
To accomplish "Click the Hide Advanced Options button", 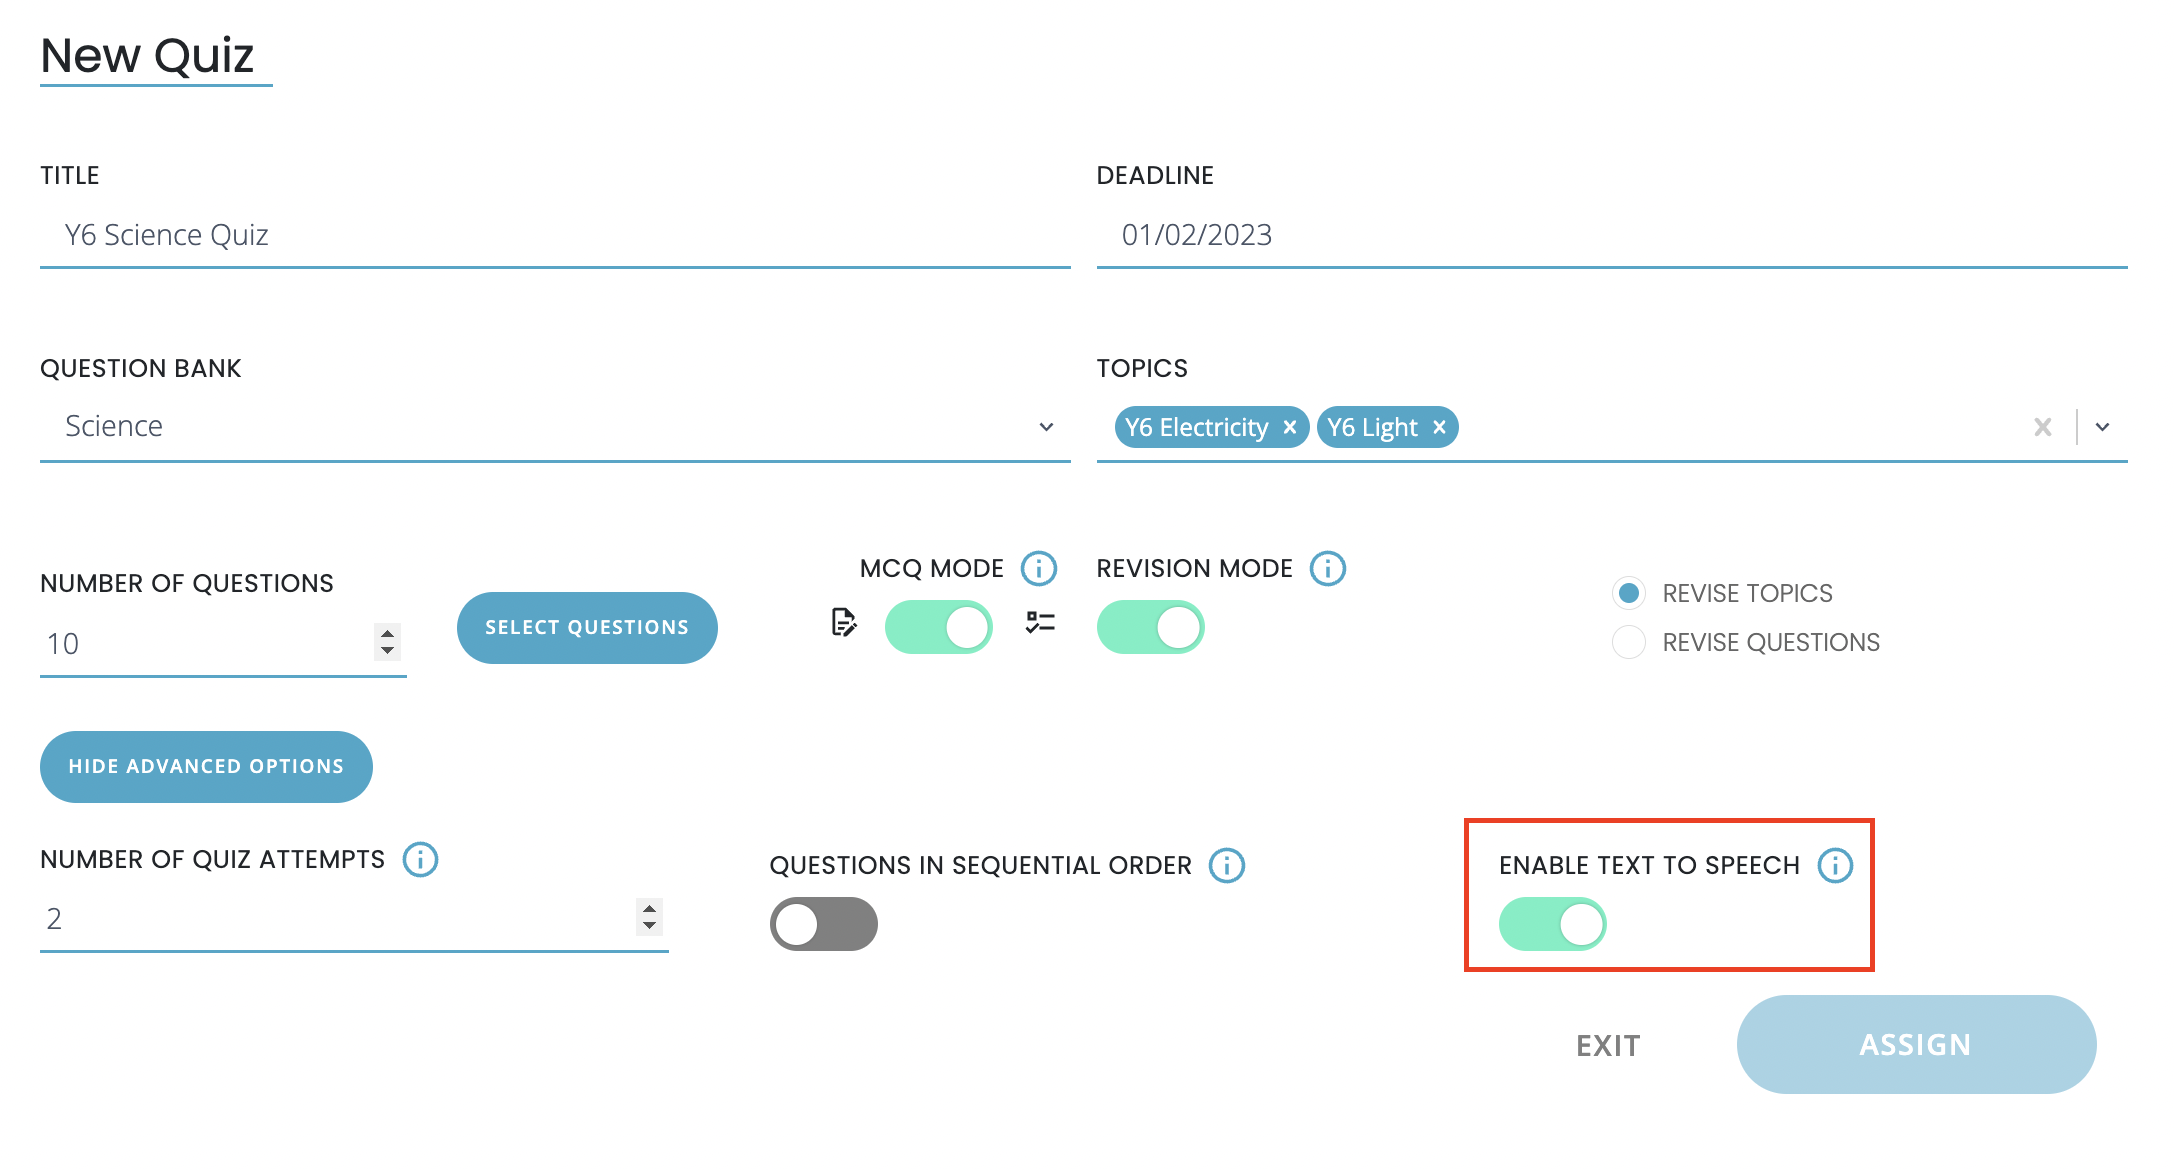I will 206,767.
